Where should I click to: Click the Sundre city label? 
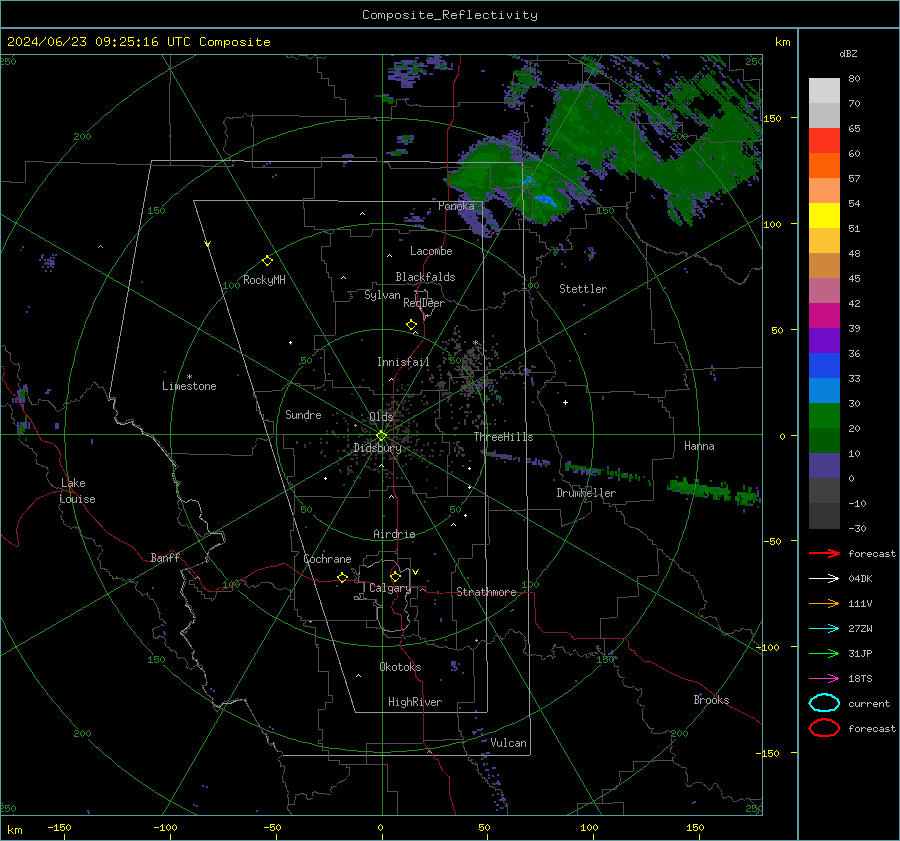tap(303, 415)
